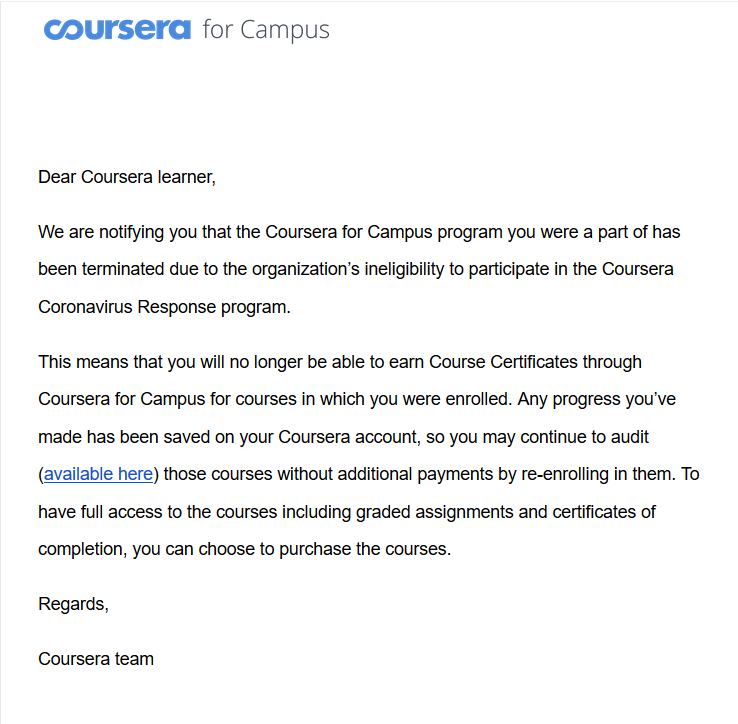738x724 pixels.
Task: Click the "for Campus" text beside the logo
Action: (265, 30)
